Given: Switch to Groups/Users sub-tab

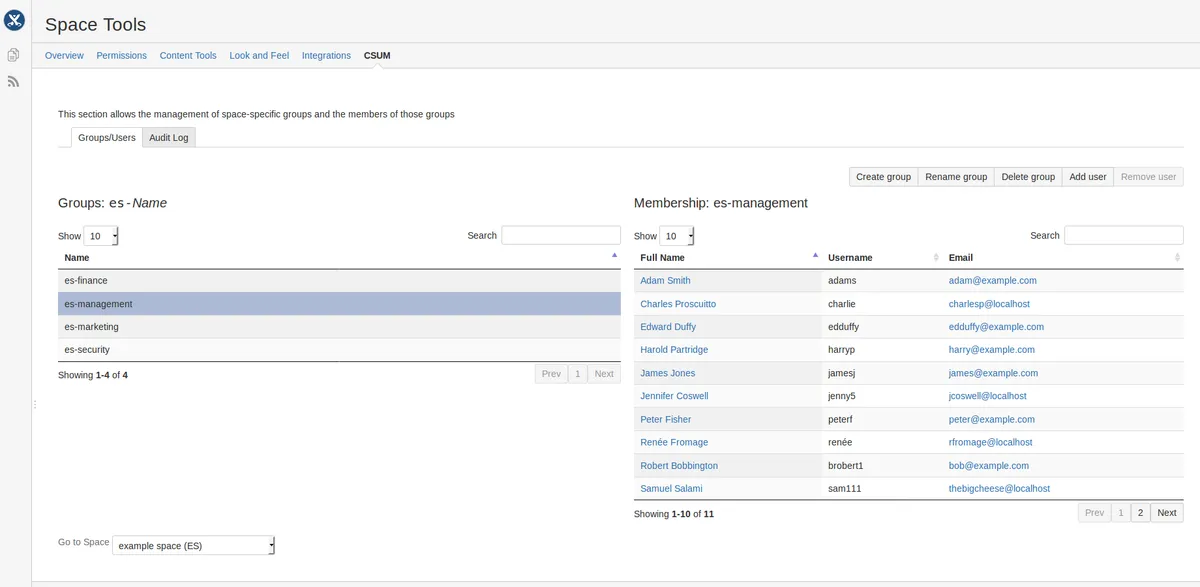Looking at the screenshot, I should tap(107, 137).
